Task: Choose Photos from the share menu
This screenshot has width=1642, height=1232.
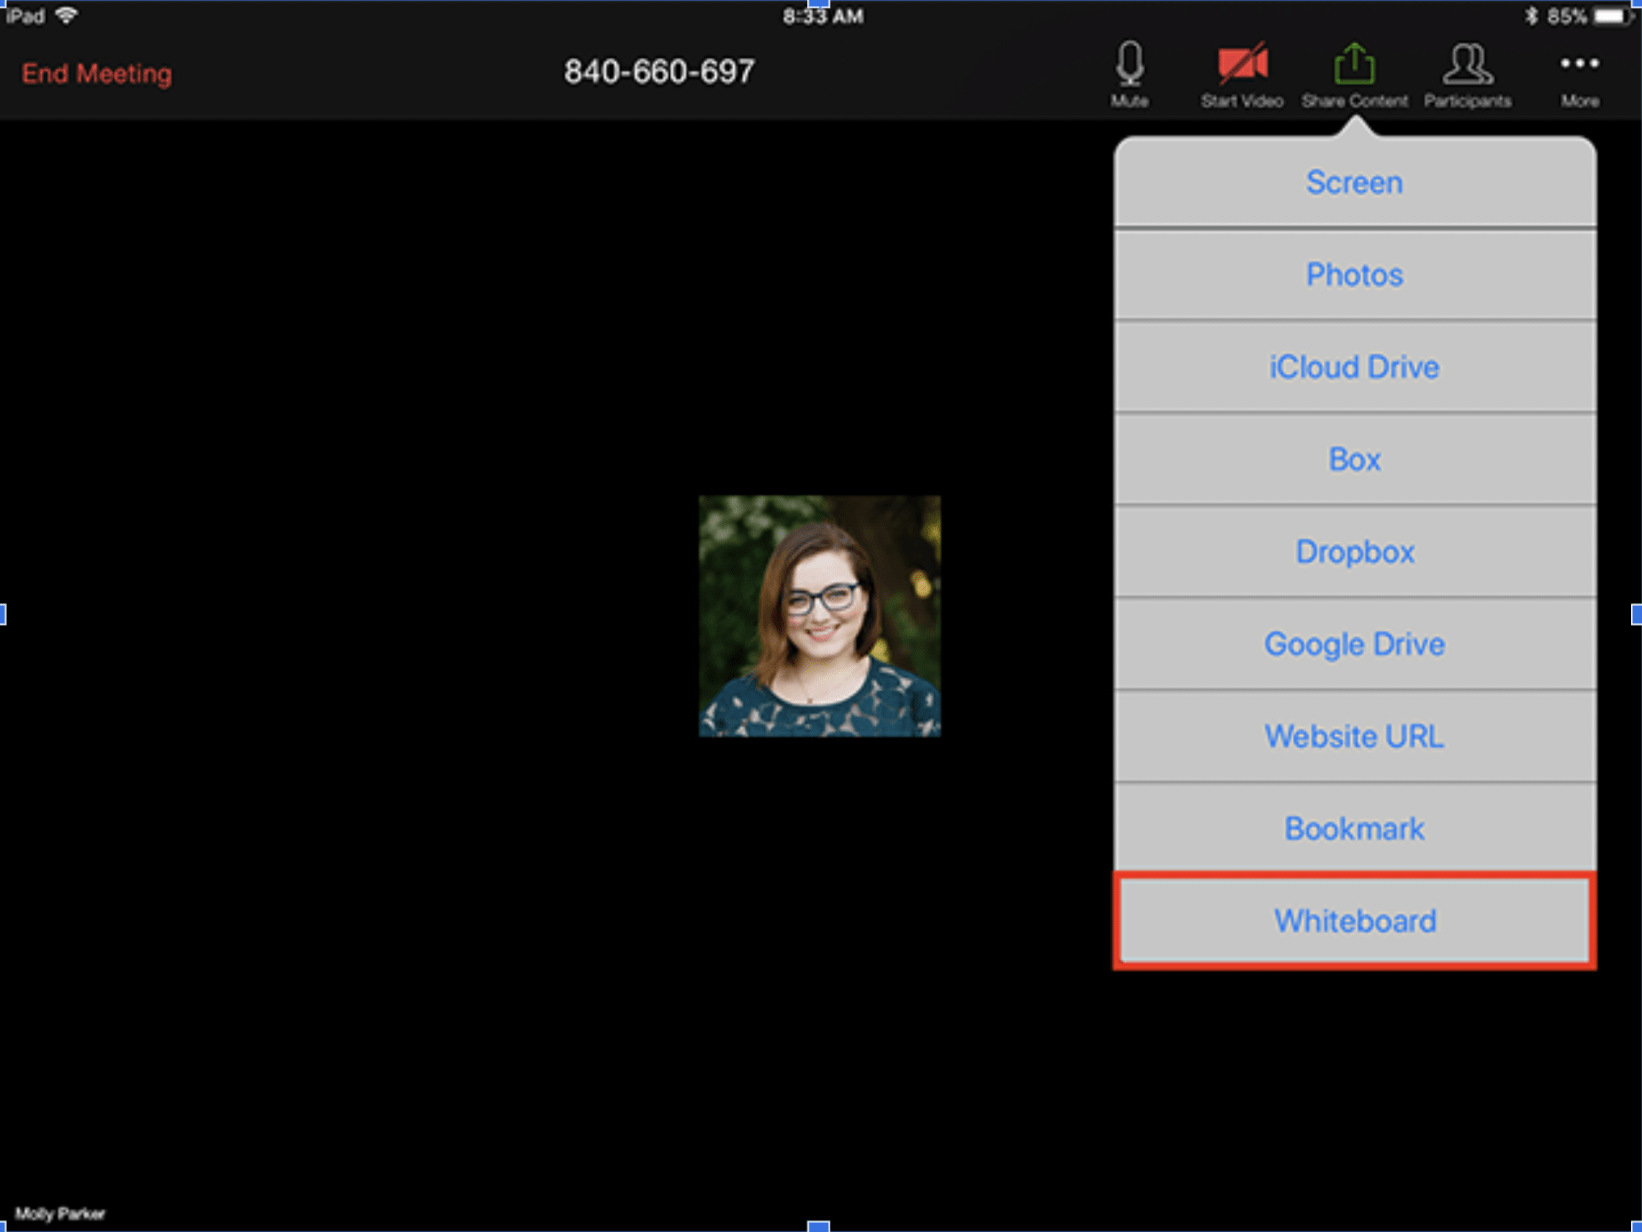Action: tap(1354, 275)
